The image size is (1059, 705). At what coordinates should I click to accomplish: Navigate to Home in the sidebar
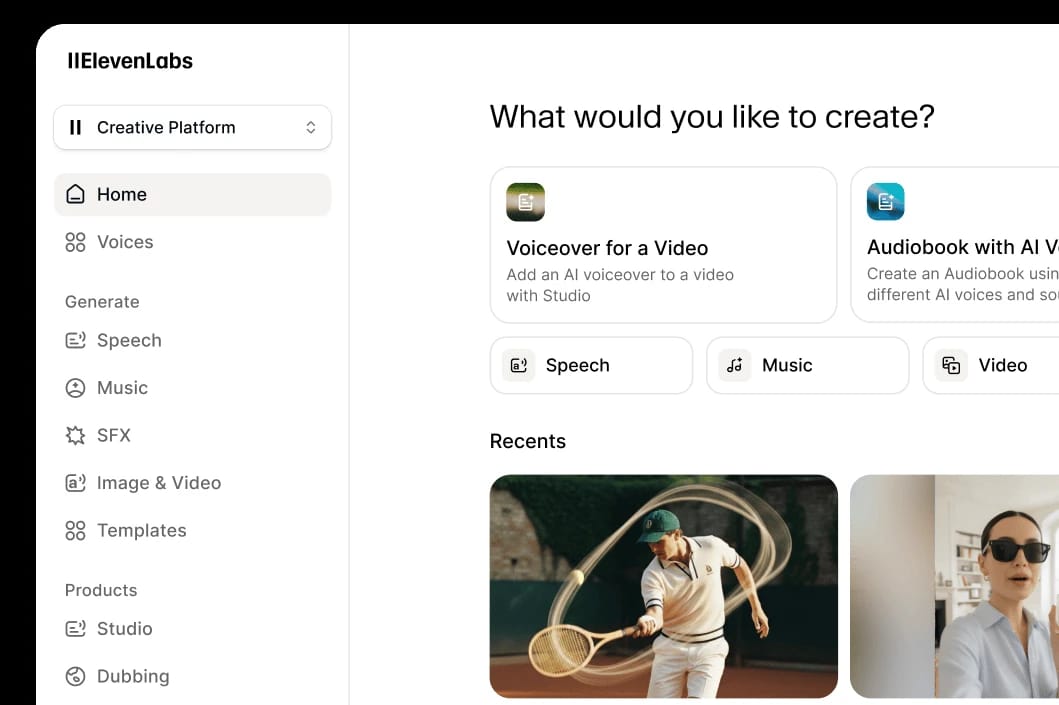click(x=121, y=194)
